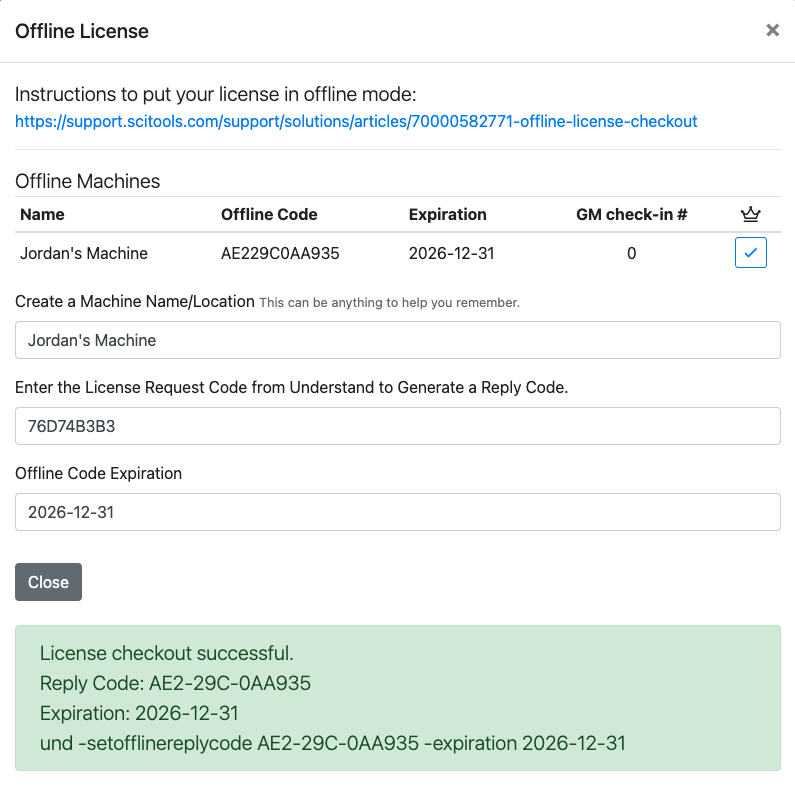Click the Name column header

(42, 214)
